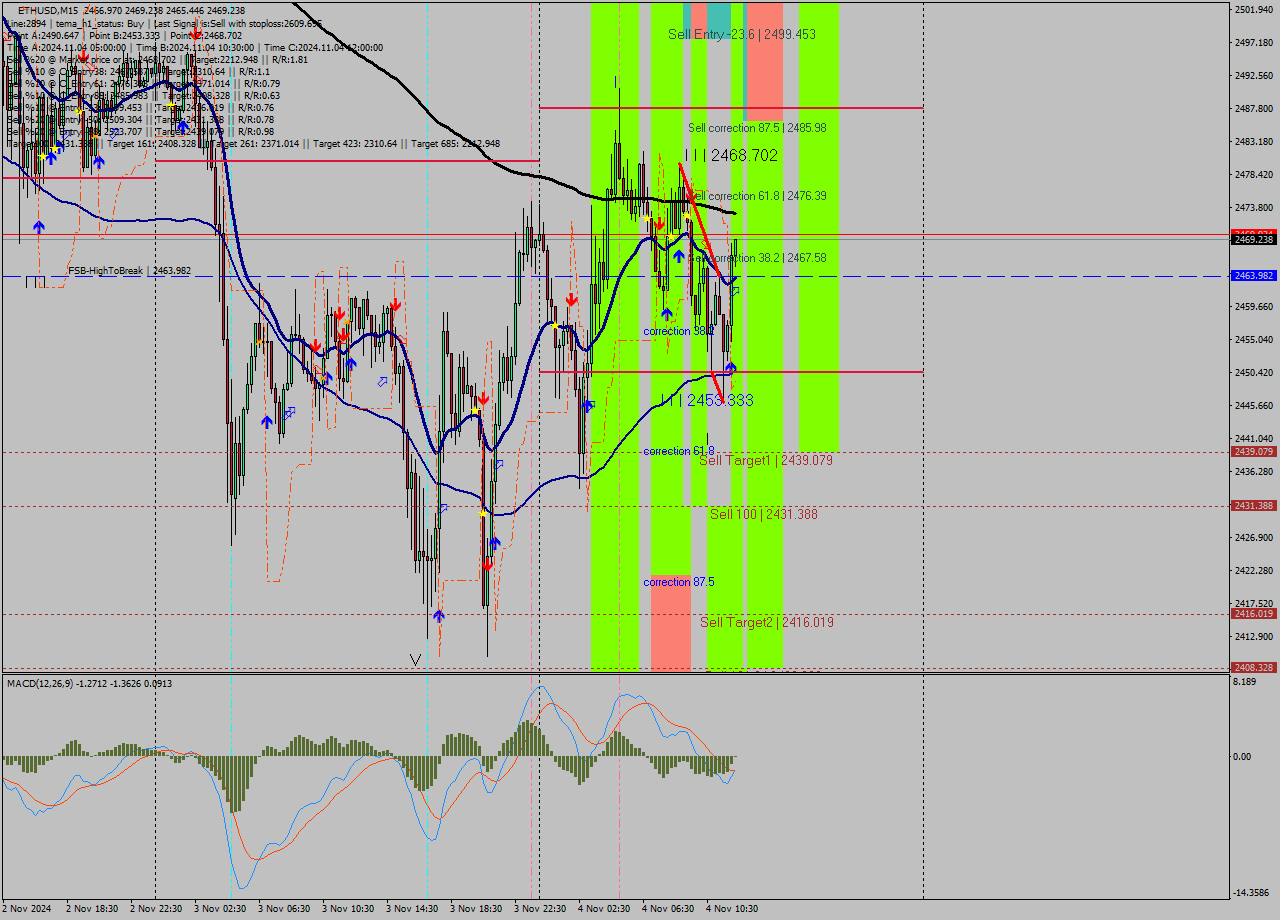Select the 'Sell correction 87.5 | 2485.98' label
1280x920 pixels.
(x=757, y=128)
